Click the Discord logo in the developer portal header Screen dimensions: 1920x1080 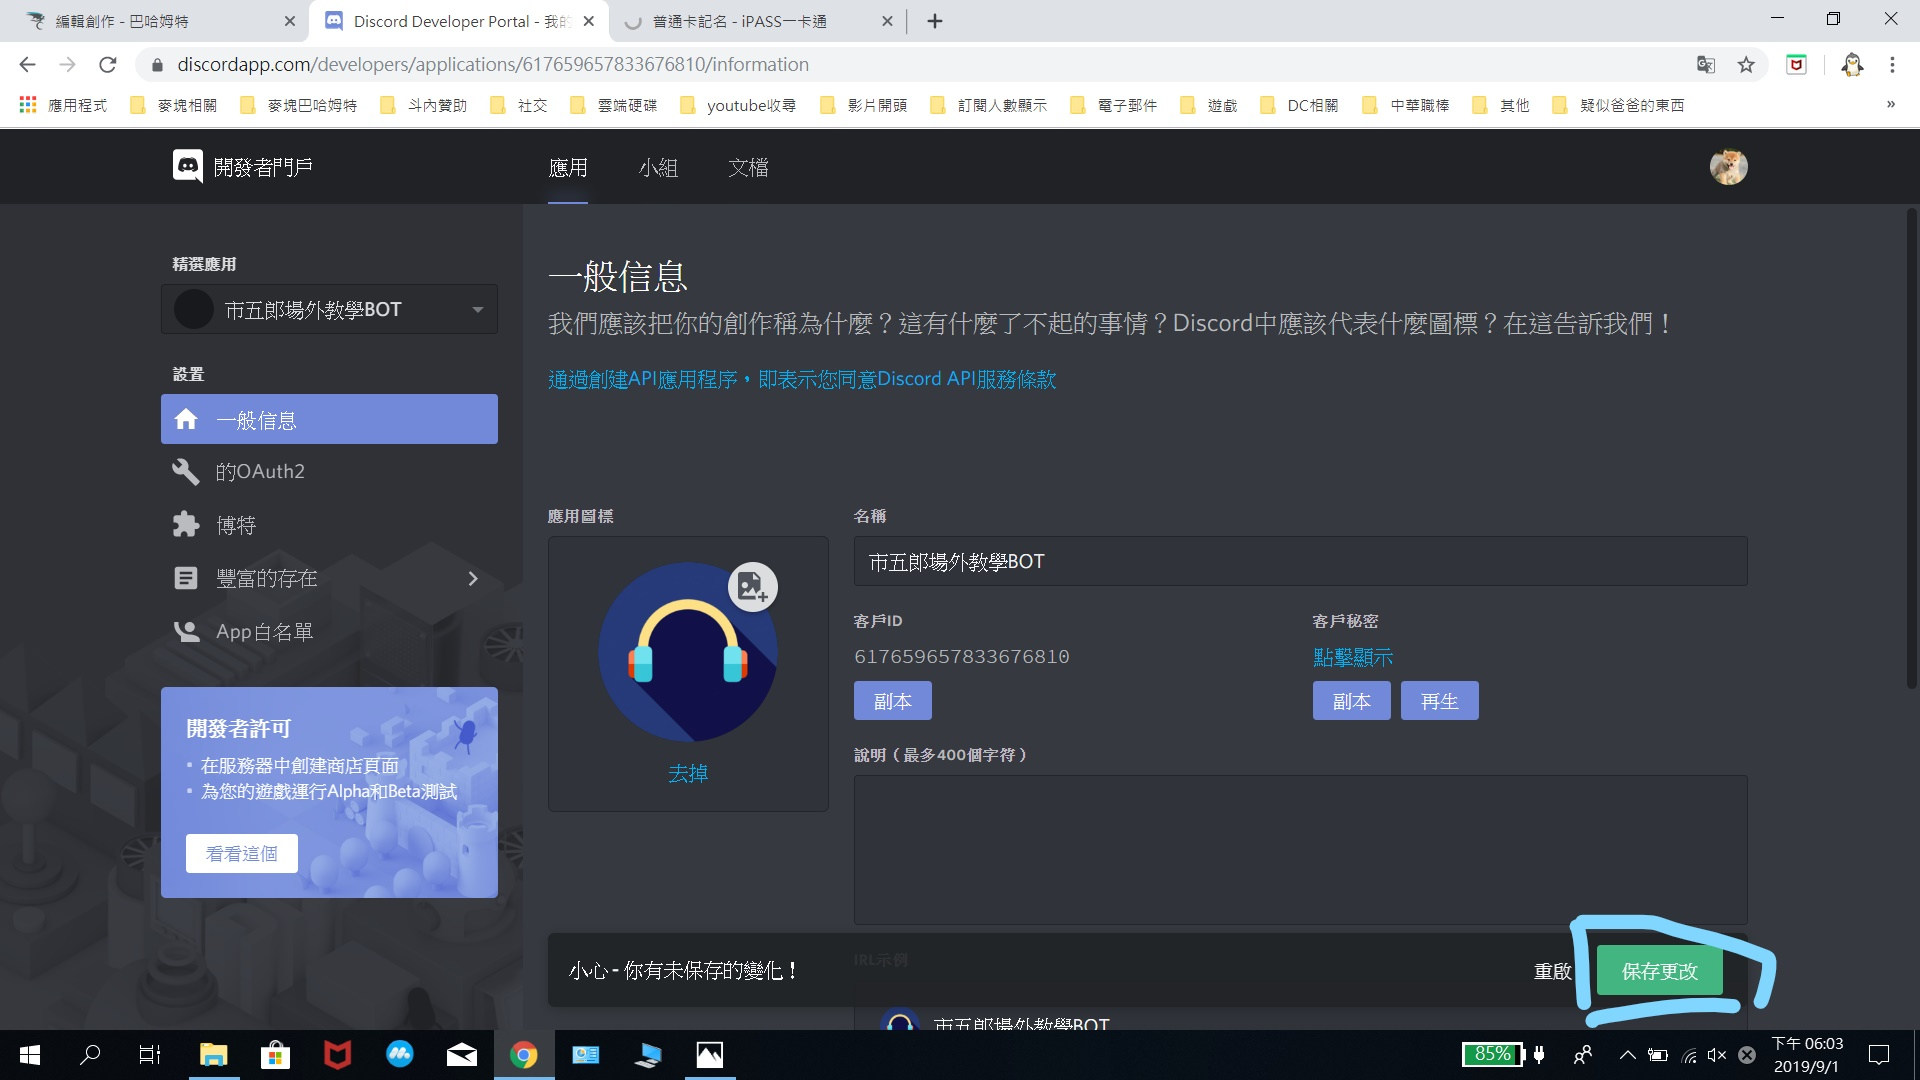(187, 166)
